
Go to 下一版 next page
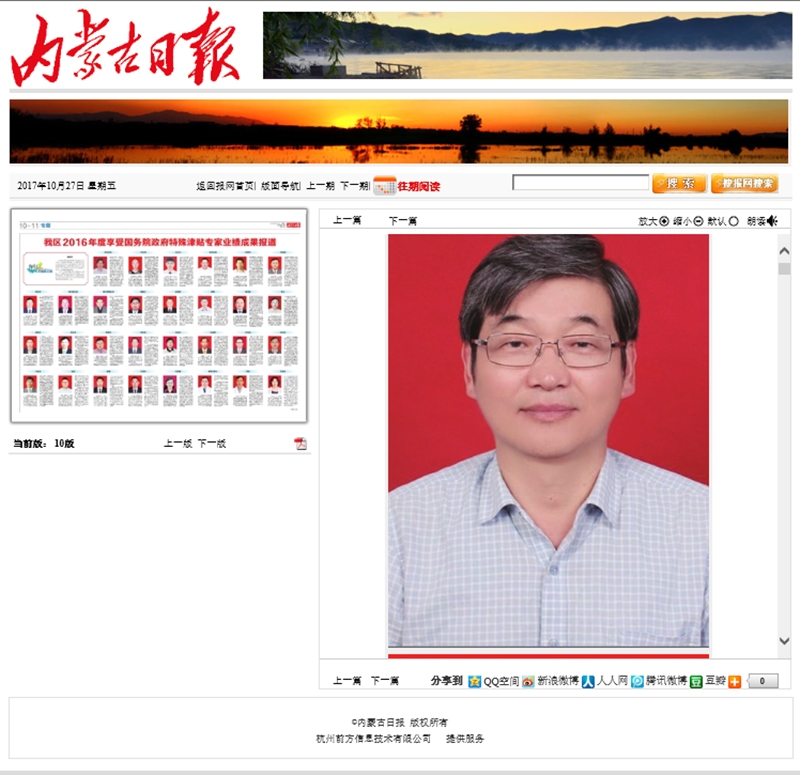click(x=211, y=443)
